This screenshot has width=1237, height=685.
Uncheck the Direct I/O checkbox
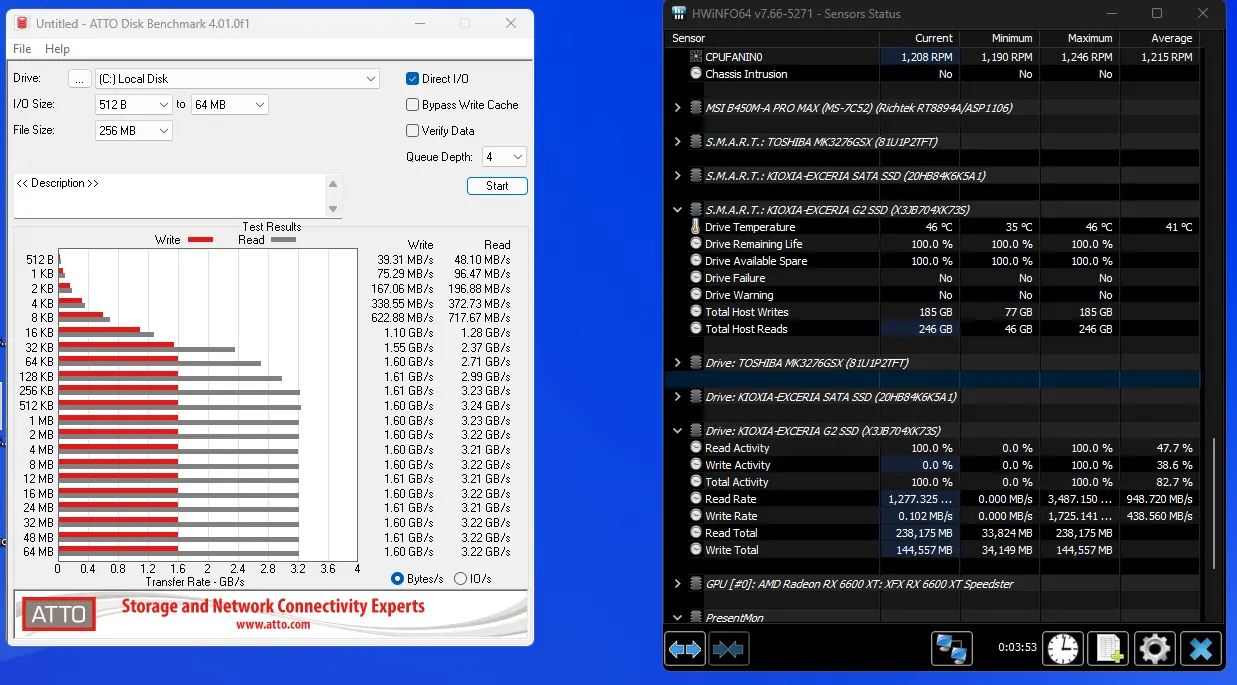tap(412, 79)
